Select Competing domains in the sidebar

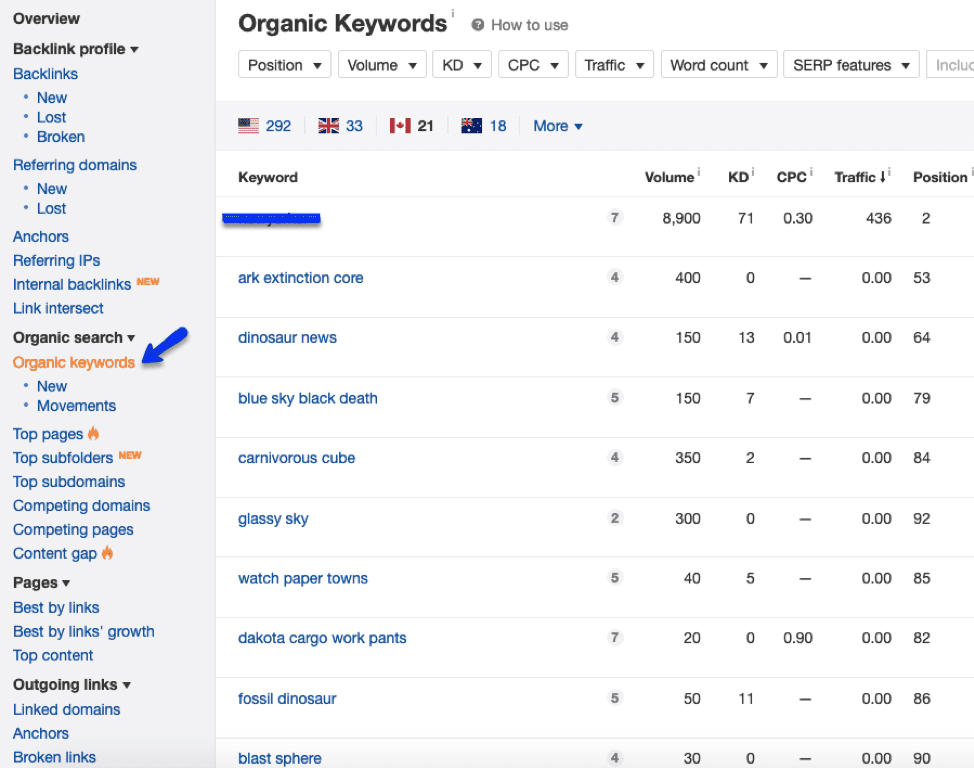coord(81,506)
